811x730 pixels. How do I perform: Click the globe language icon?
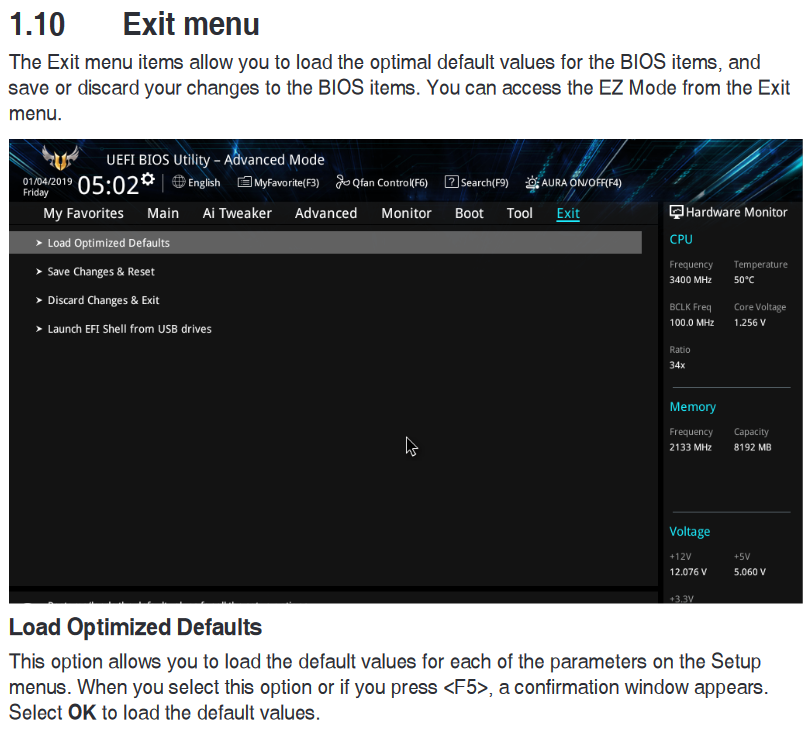[x=178, y=182]
